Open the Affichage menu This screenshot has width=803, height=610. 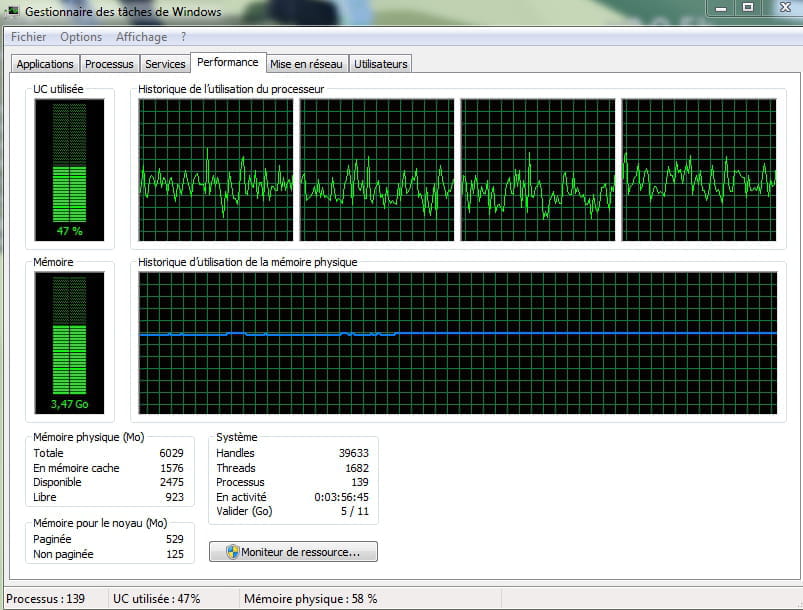click(141, 37)
